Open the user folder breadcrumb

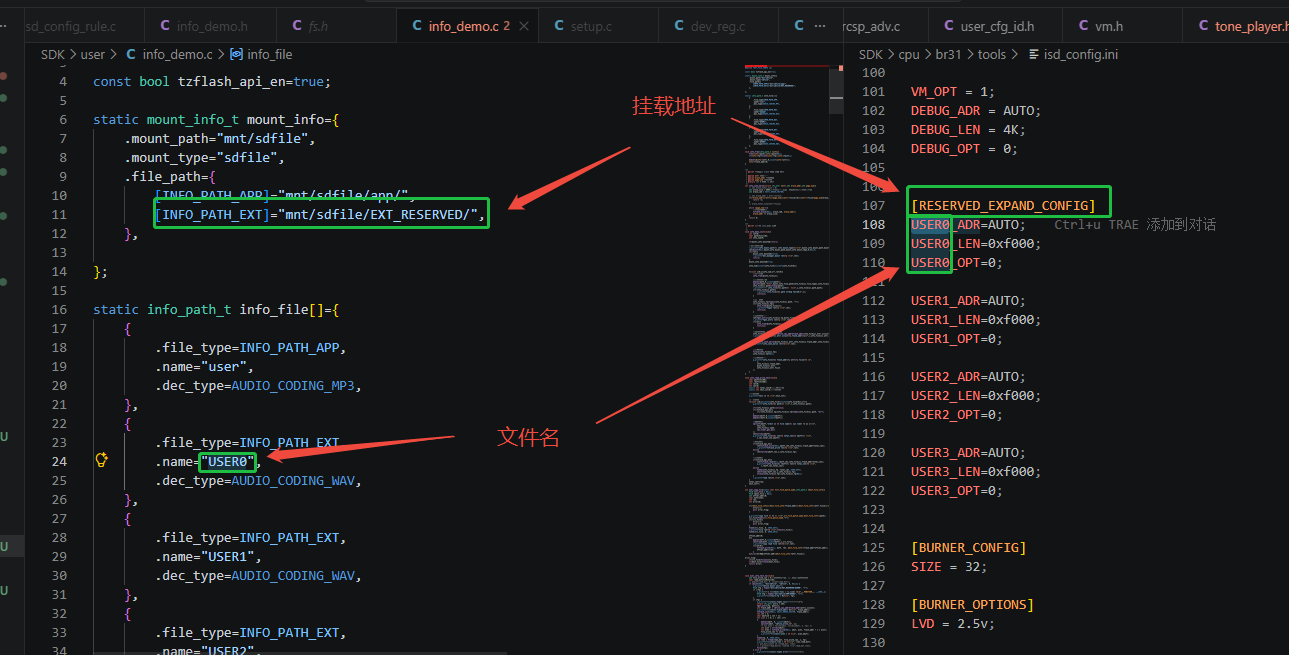click(x=93, y=54)
